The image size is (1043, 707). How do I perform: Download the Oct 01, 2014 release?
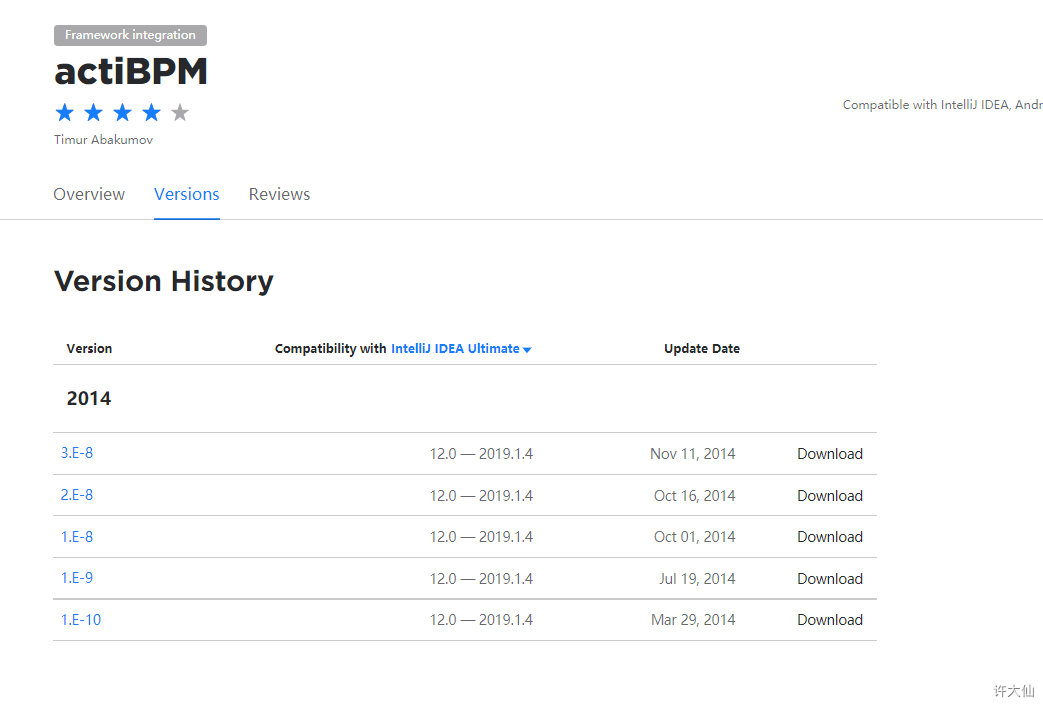coord(830,537)
